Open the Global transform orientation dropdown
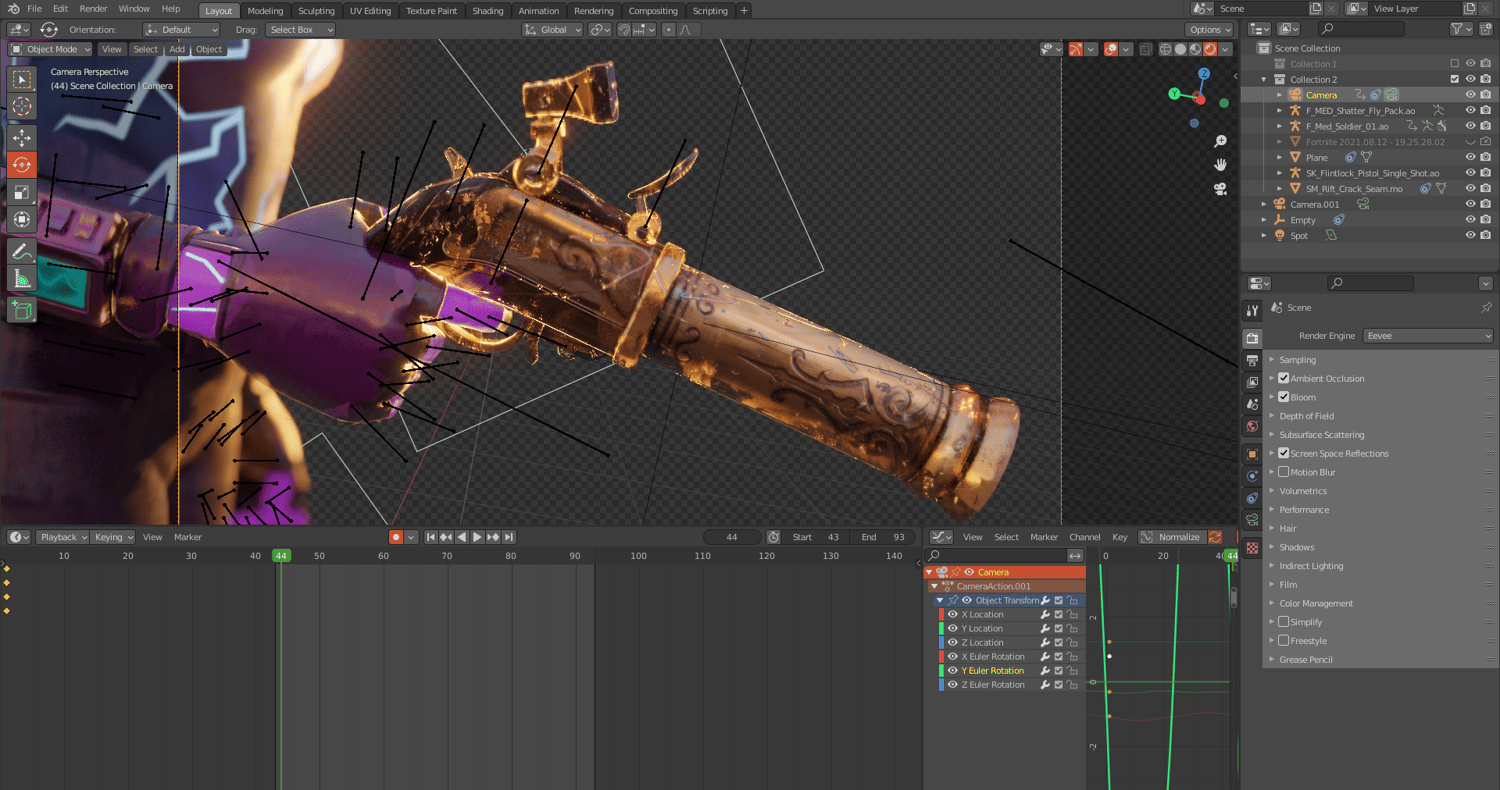Image resolution: width=1500 pixels, height=790 pixels. (x=553, y=30)
